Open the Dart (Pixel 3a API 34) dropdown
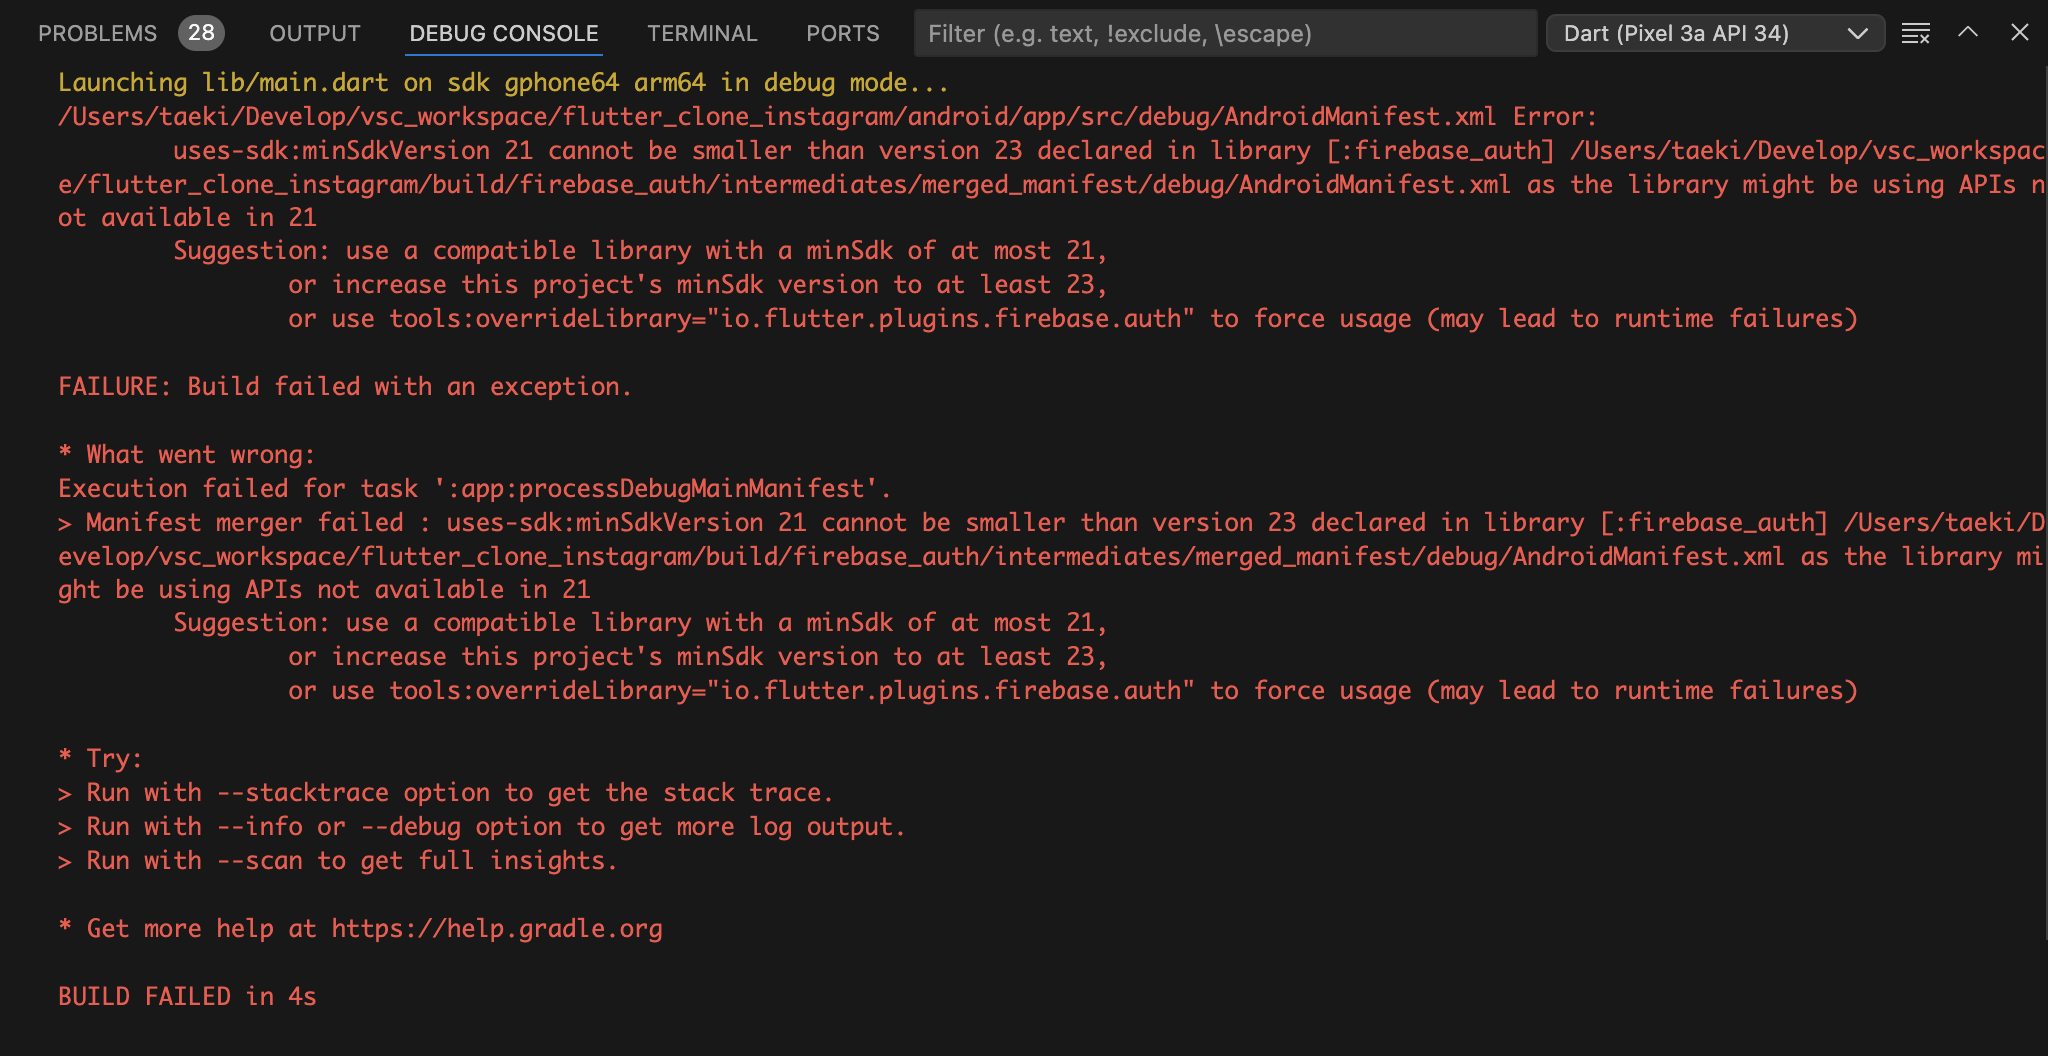Viewport: 2048px width, 1056px height. tap(1715, 33)
